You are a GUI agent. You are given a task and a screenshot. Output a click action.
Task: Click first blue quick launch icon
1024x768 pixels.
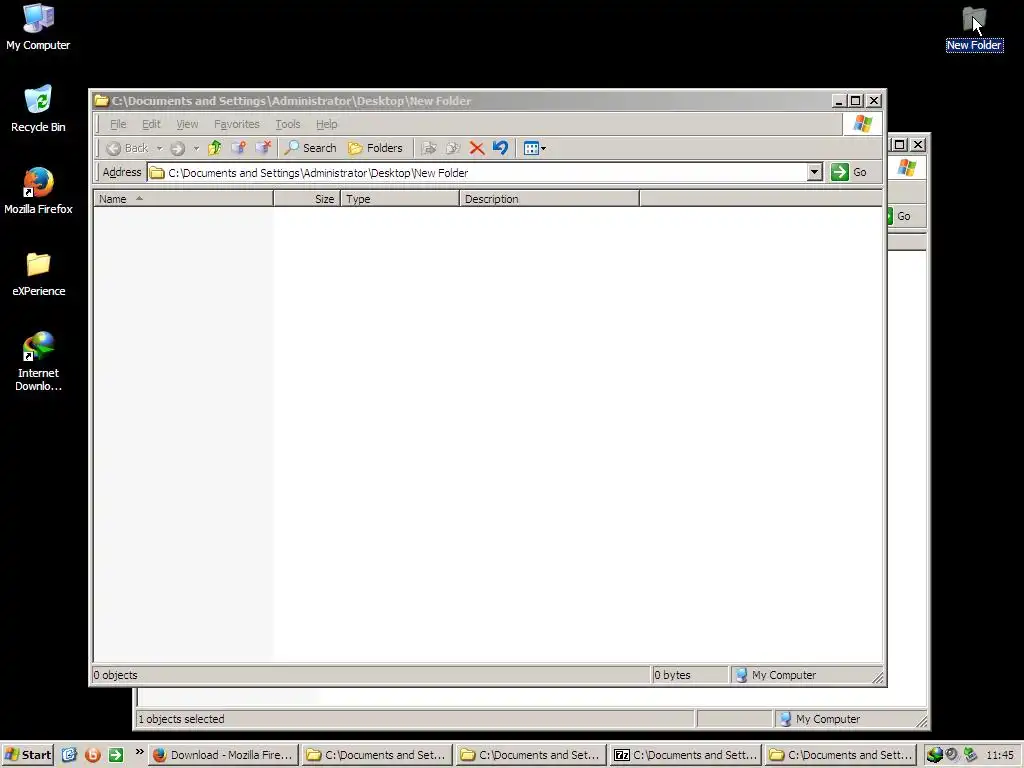coord(69,755)
